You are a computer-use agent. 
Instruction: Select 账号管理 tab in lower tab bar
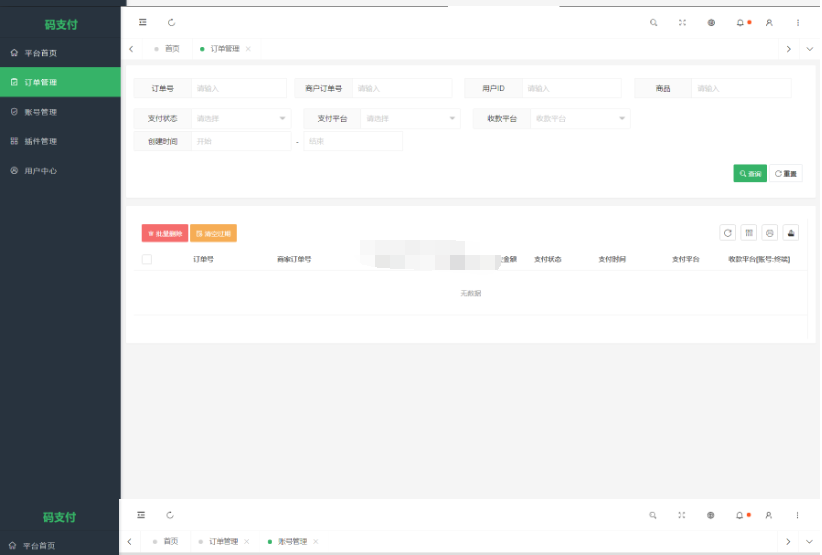coord(293,541)
